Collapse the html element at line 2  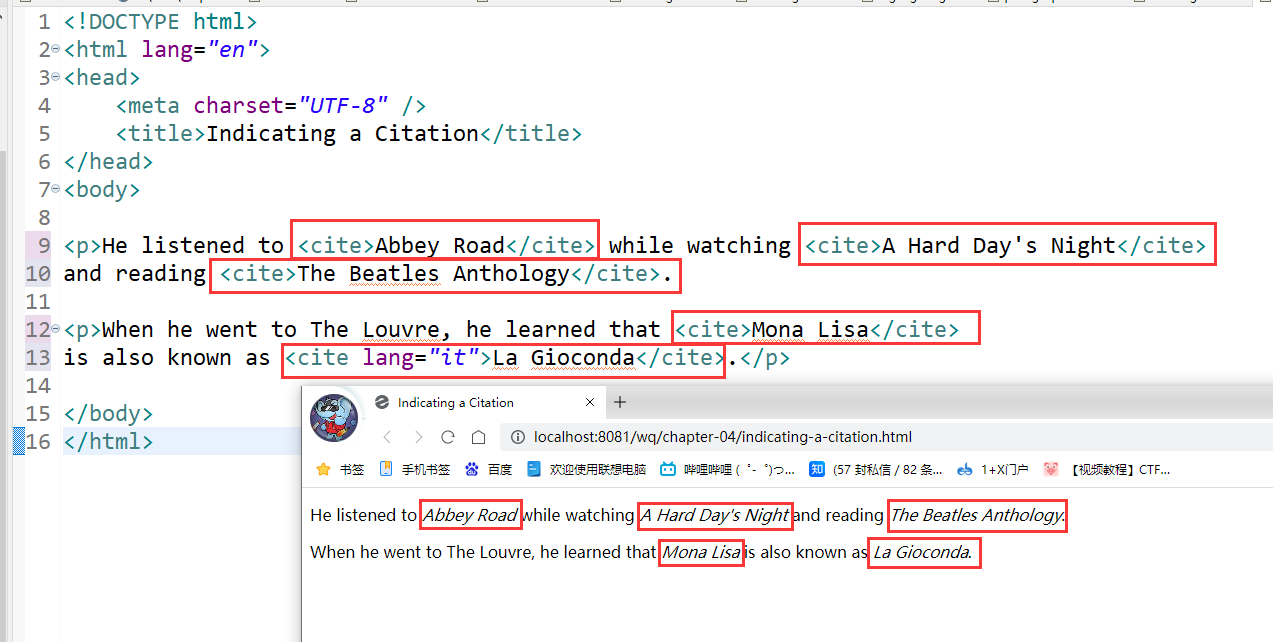[x=56, y=48]
